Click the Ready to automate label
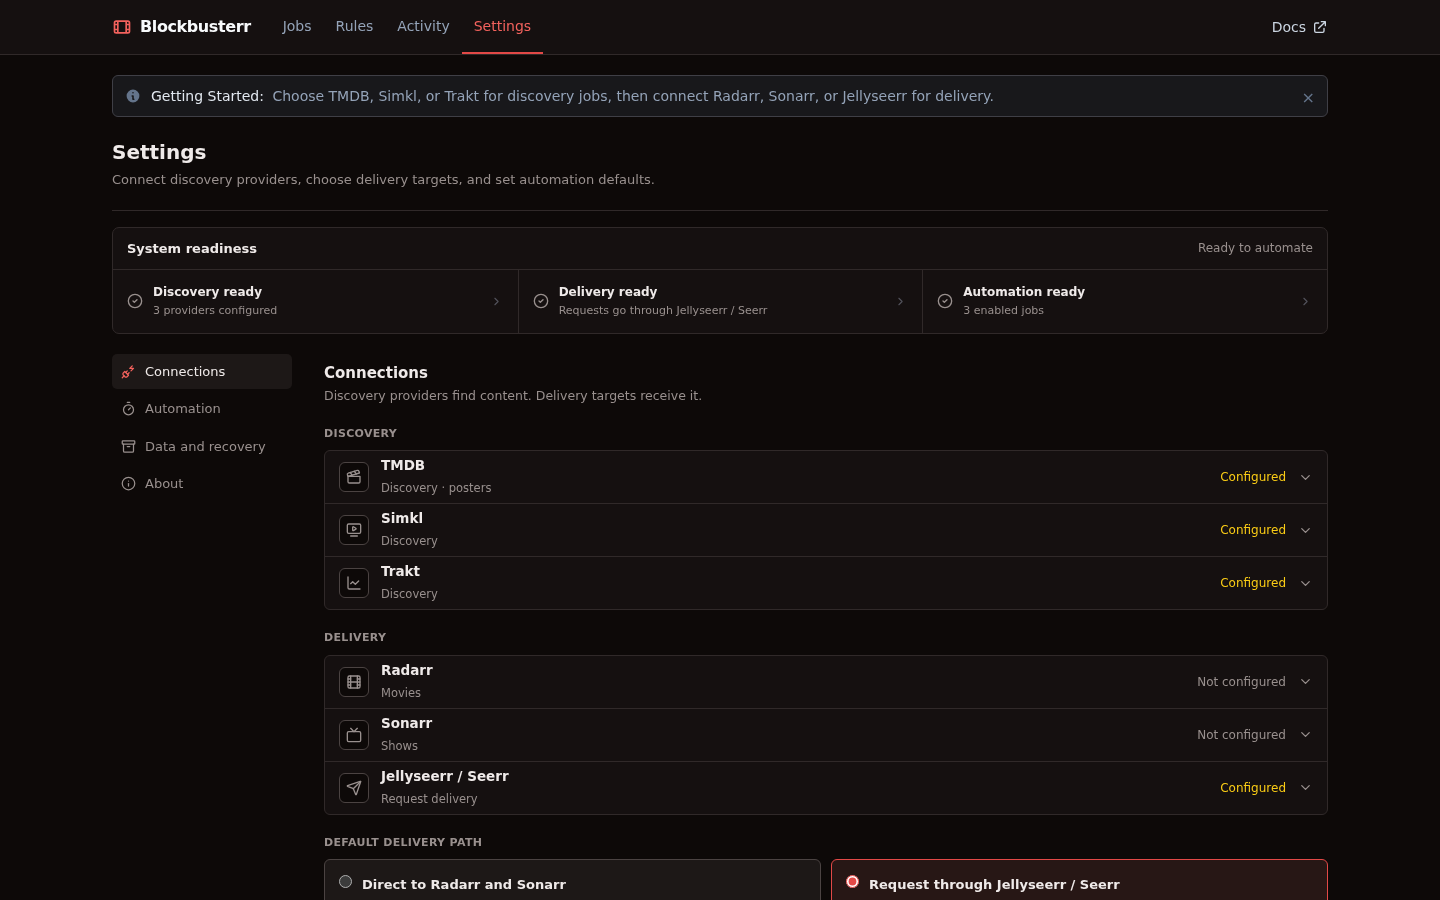Viewport: 1440px width, 900px height. [x=1255, y=248]
